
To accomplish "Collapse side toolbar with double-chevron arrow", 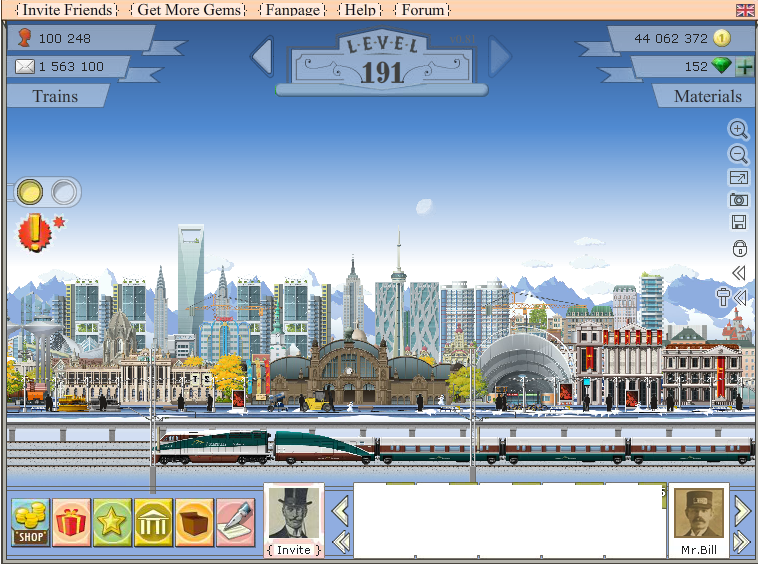I will pyautogui.click(x=738, y=273).
